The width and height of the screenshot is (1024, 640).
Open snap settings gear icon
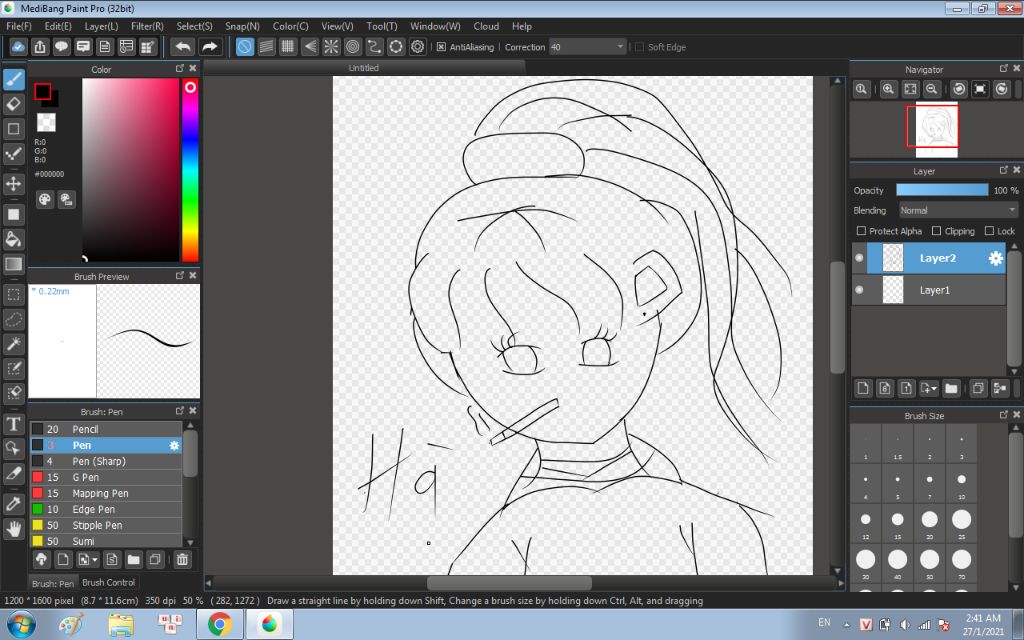[417, 47]
